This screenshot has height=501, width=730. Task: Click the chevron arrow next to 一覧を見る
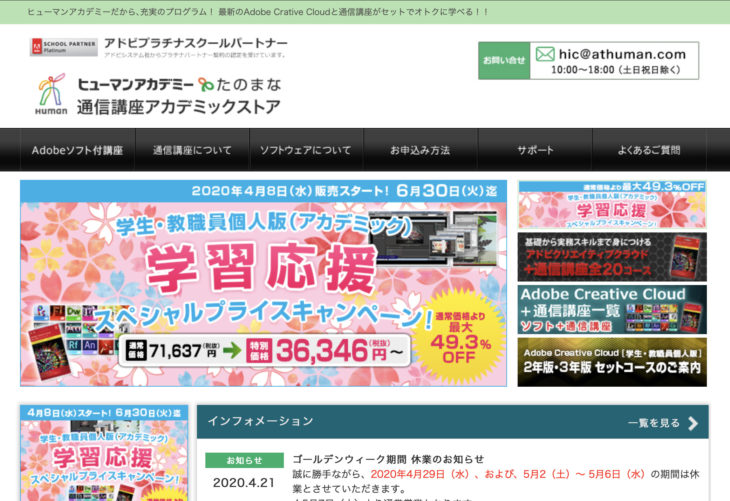tap(693, 423)
